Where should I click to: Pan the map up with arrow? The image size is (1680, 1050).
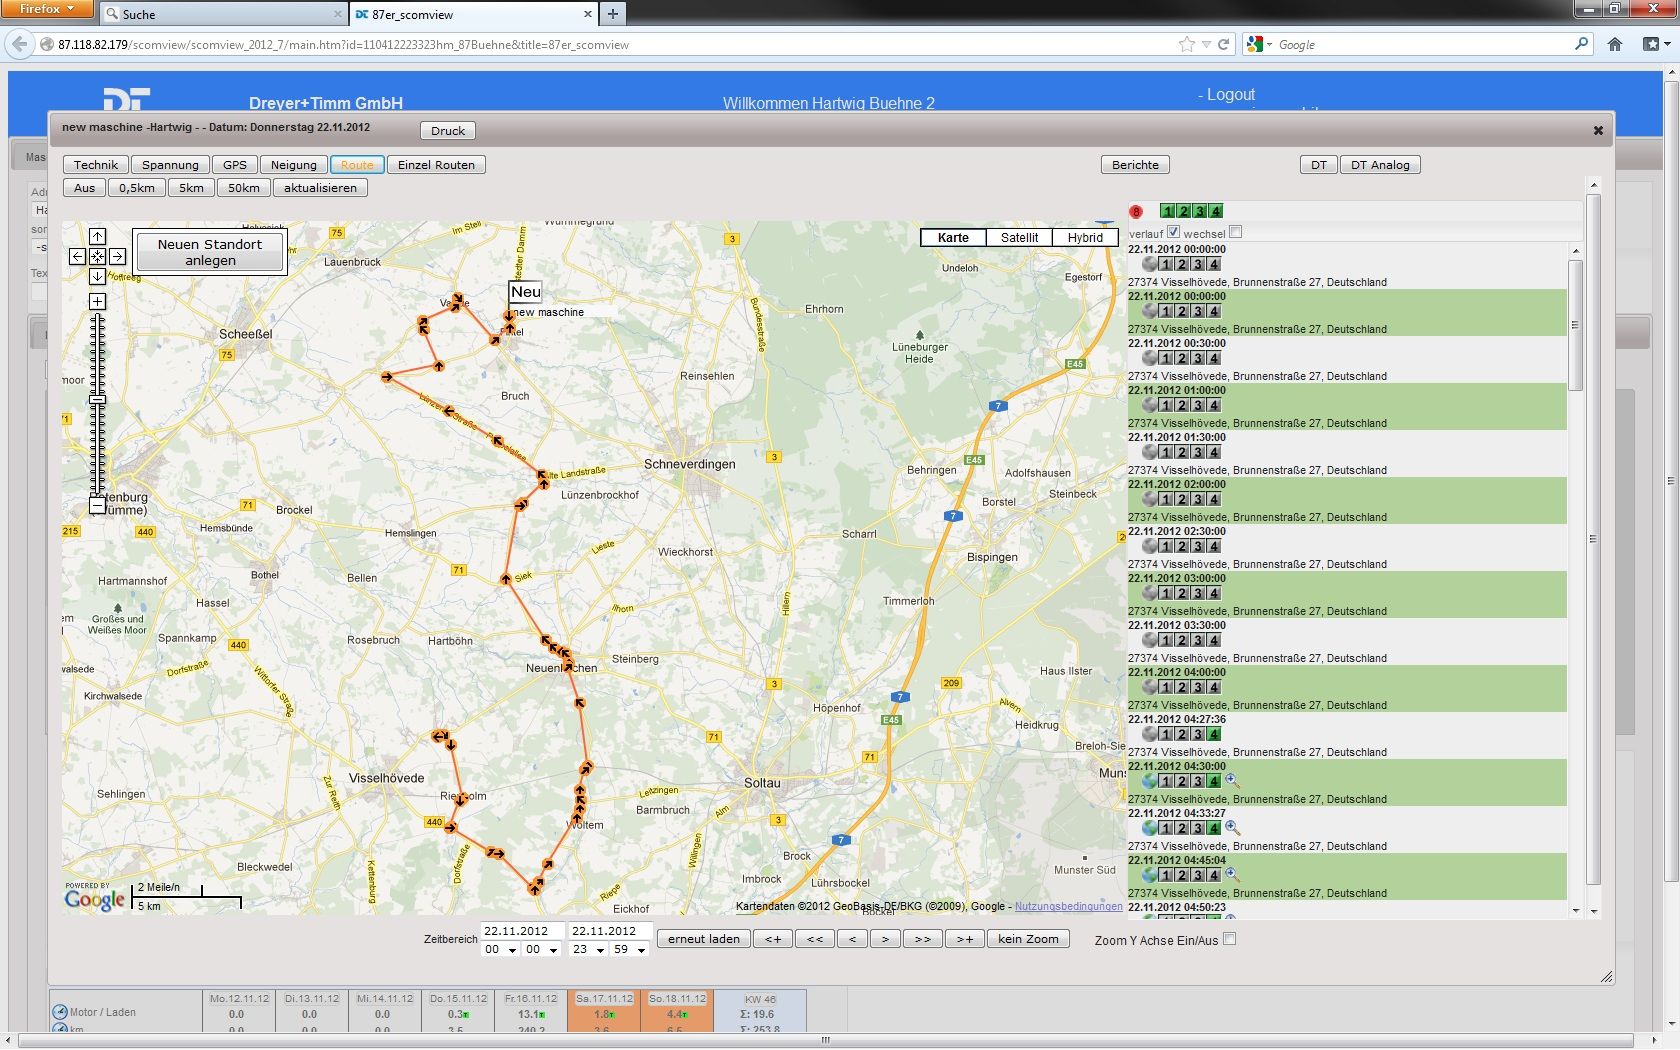pos(97,237)
